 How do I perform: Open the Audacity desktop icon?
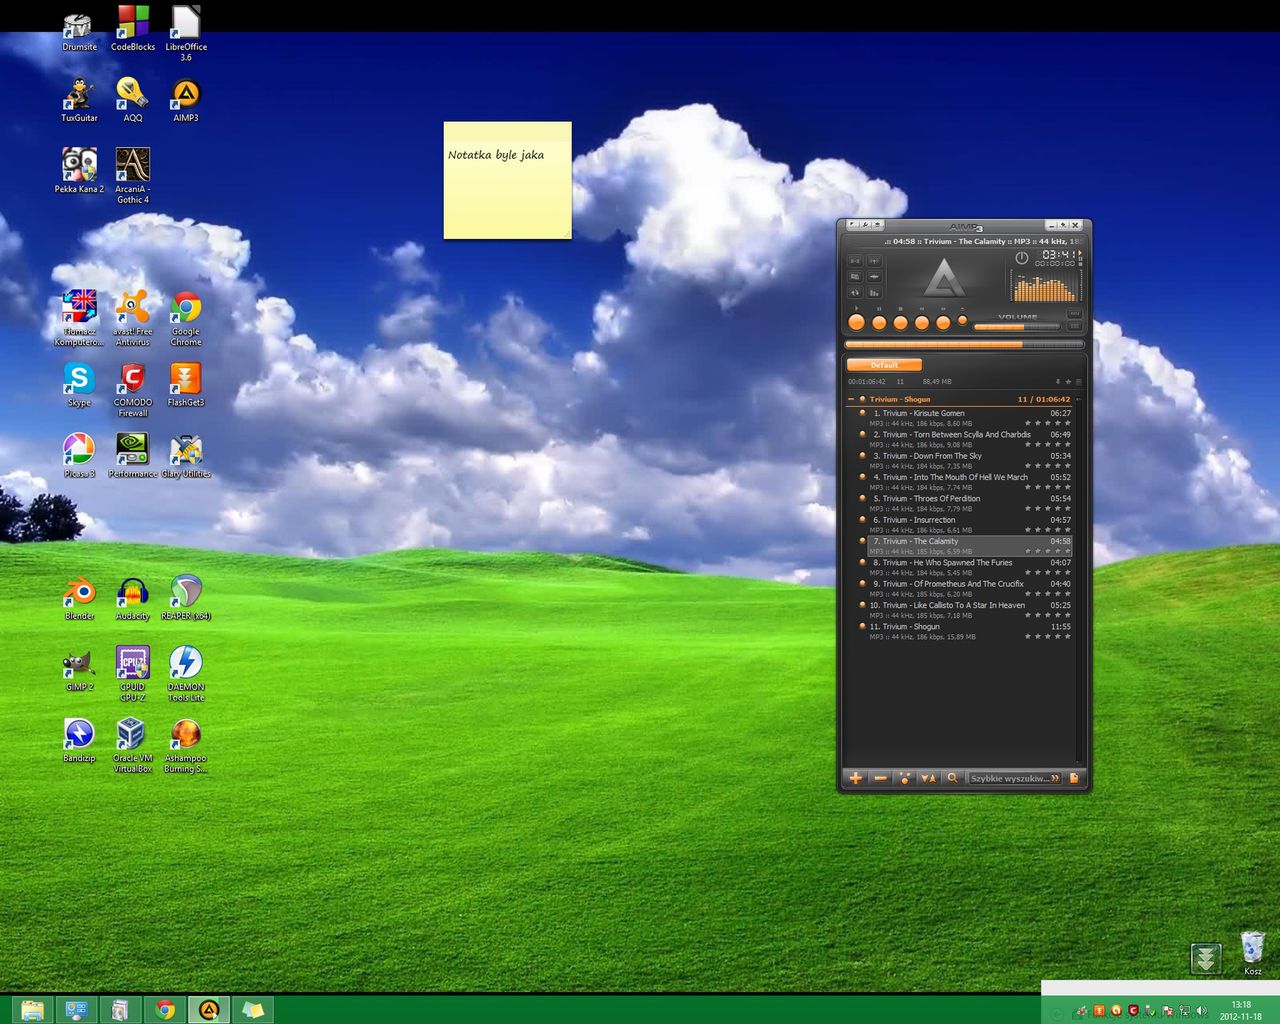pyautogui.click(x=132, y=598)
